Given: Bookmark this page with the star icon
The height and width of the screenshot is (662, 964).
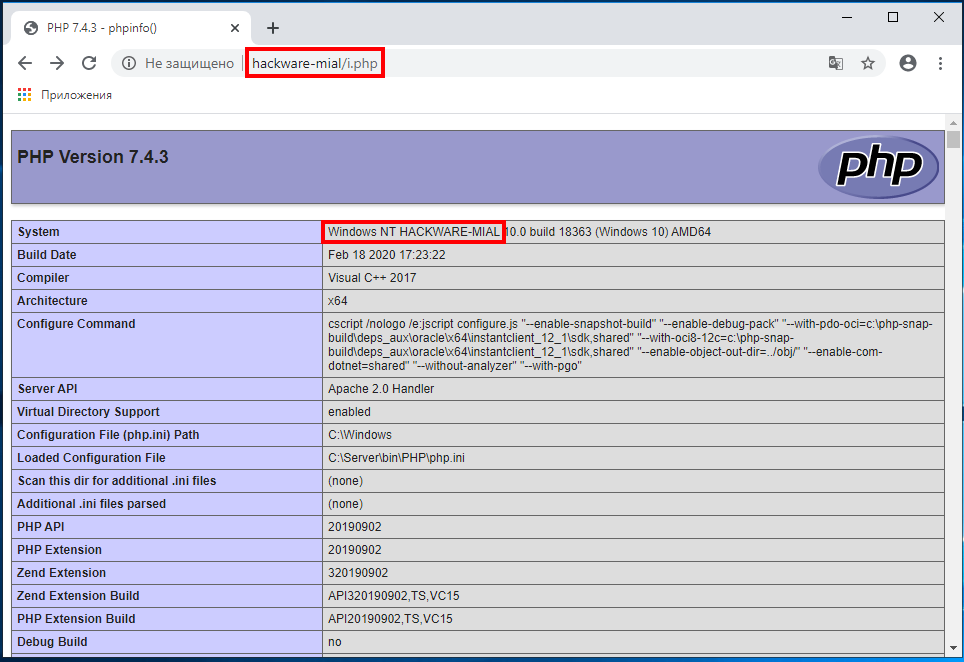Looking at the screenshot, I should pos(868,63).
